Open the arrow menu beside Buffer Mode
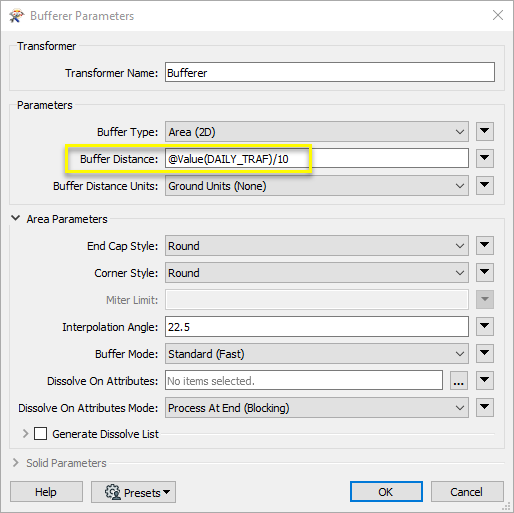This screenshot has width=514, height=513. tap(485, 354)
